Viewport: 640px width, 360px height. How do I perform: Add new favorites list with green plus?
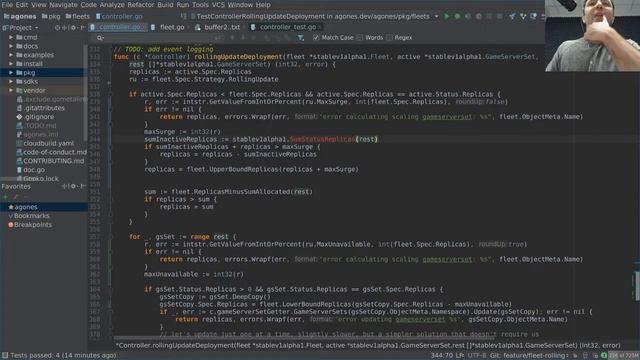(5, 197)
